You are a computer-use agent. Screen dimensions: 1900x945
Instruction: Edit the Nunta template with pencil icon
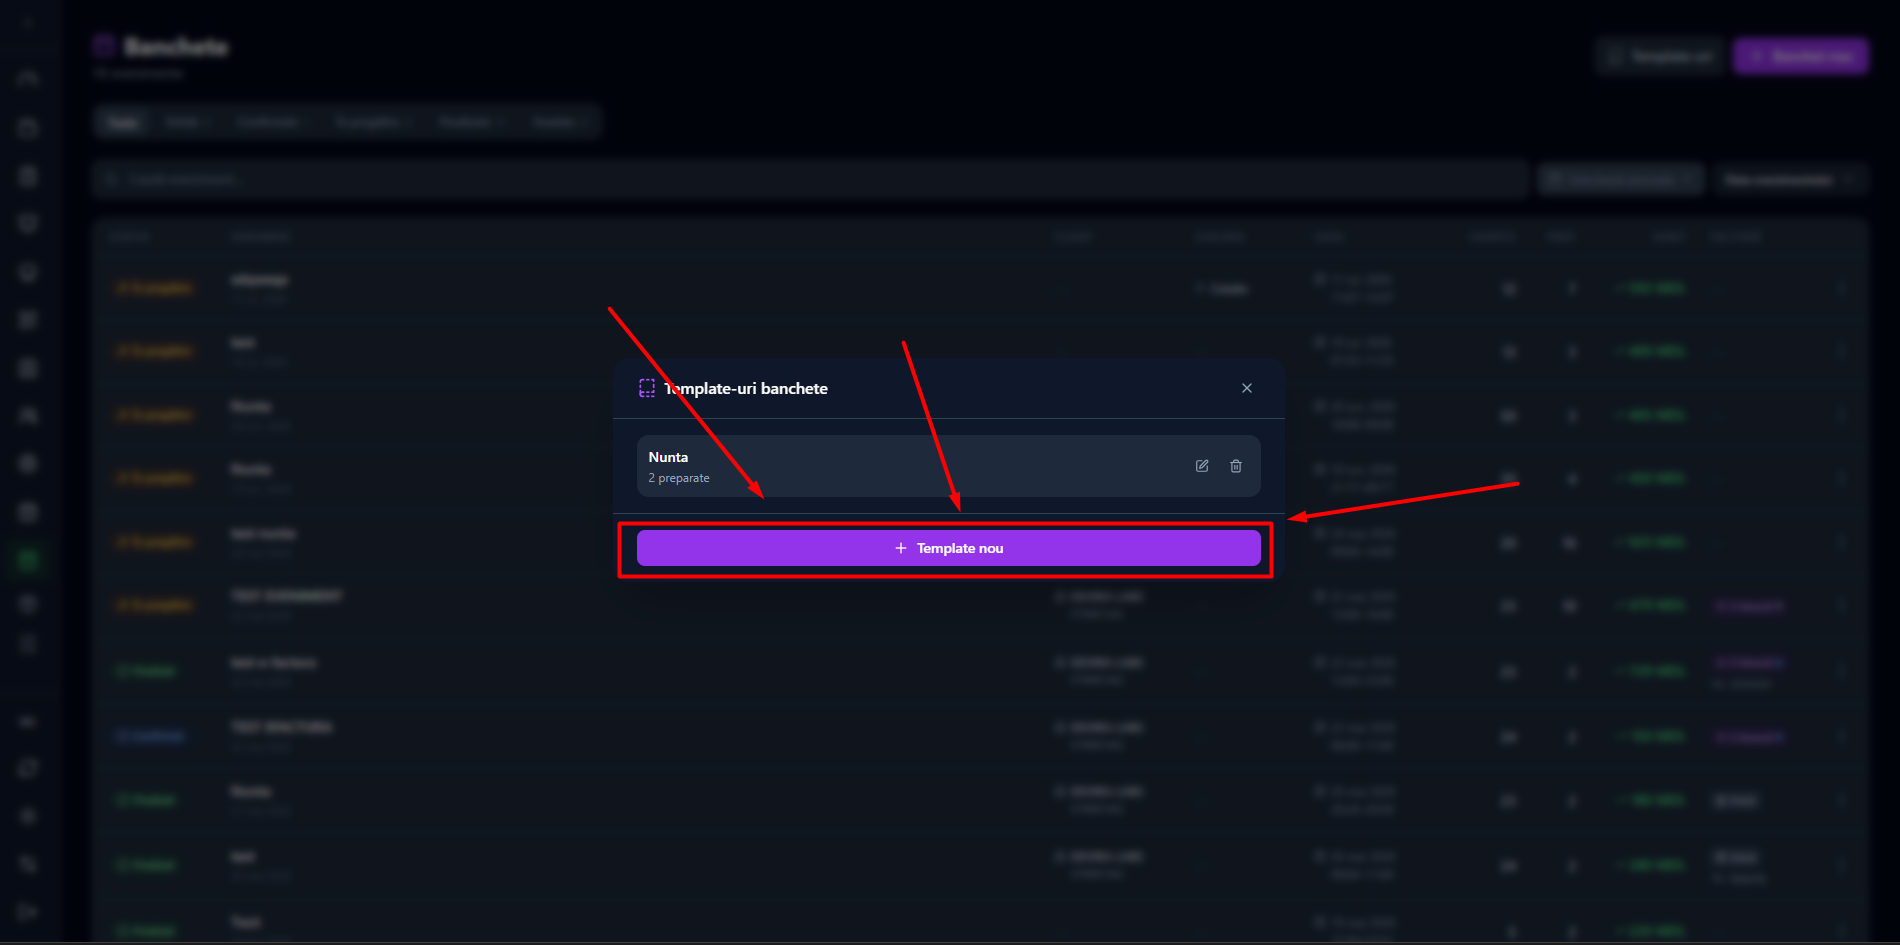[x=1202, y=466]
